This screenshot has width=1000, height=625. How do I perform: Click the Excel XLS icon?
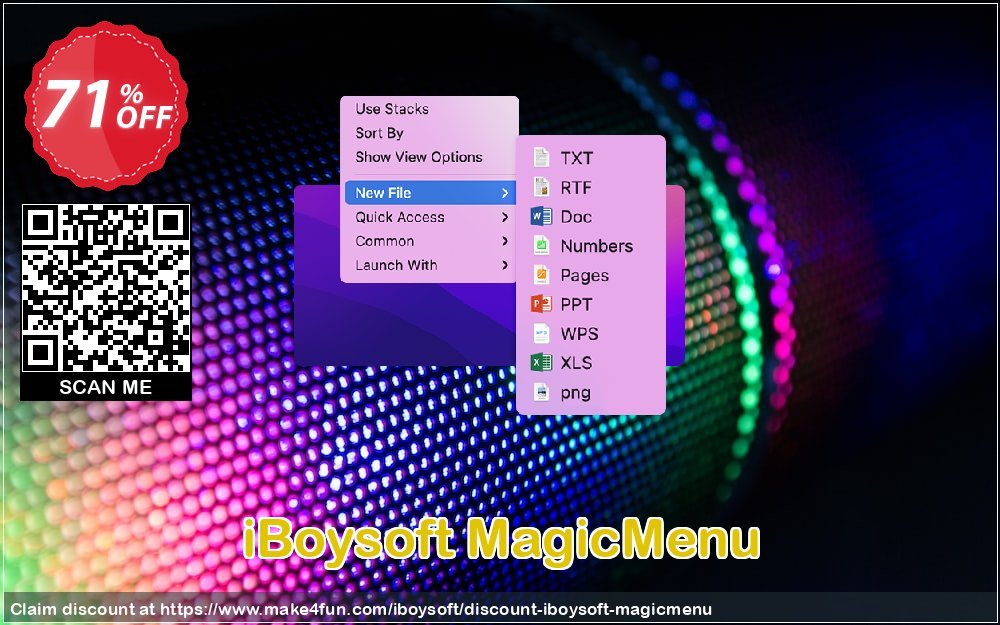541,363
